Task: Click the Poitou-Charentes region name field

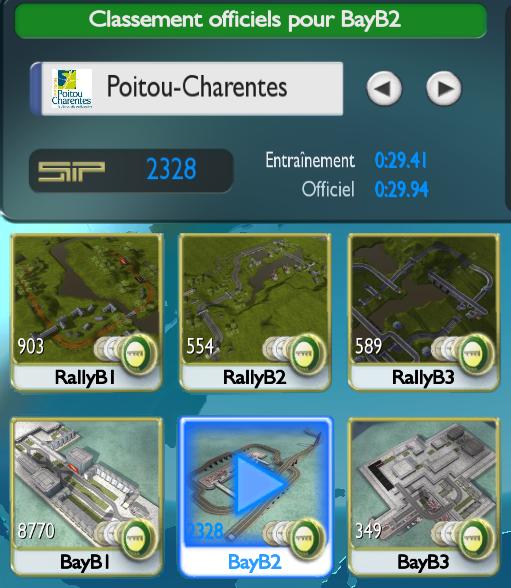Action: [186, 89]
